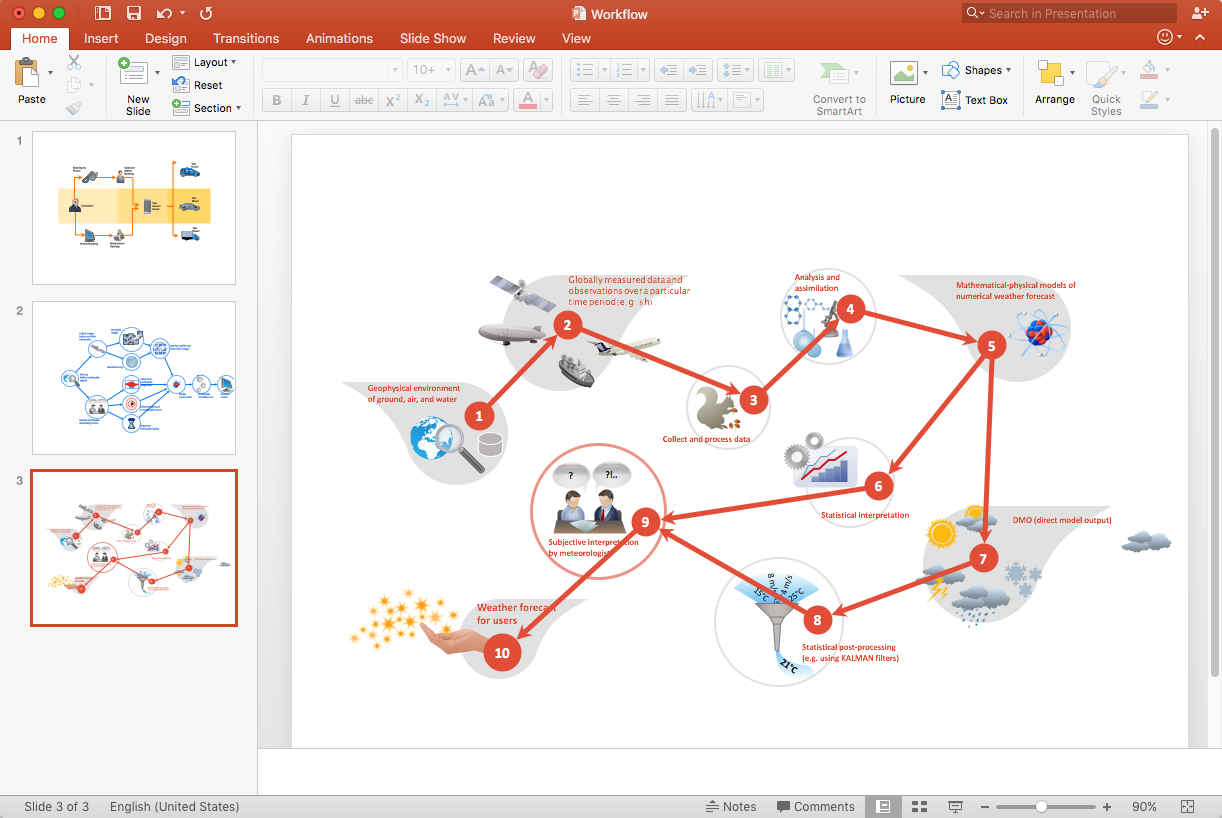Screen dimensions: 1222x818
Task: Toggle italic formatting
Action: (305, 100)
